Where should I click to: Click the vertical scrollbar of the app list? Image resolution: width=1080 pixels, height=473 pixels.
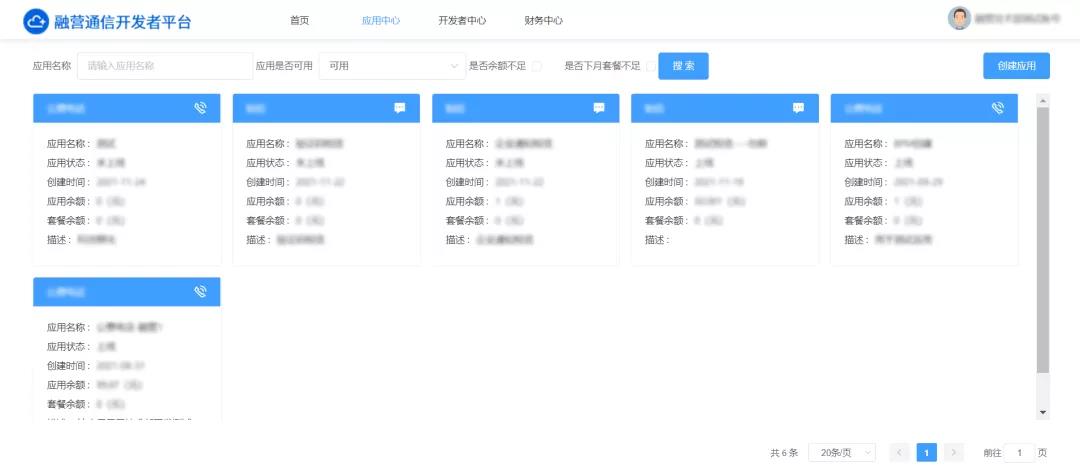1043,240
